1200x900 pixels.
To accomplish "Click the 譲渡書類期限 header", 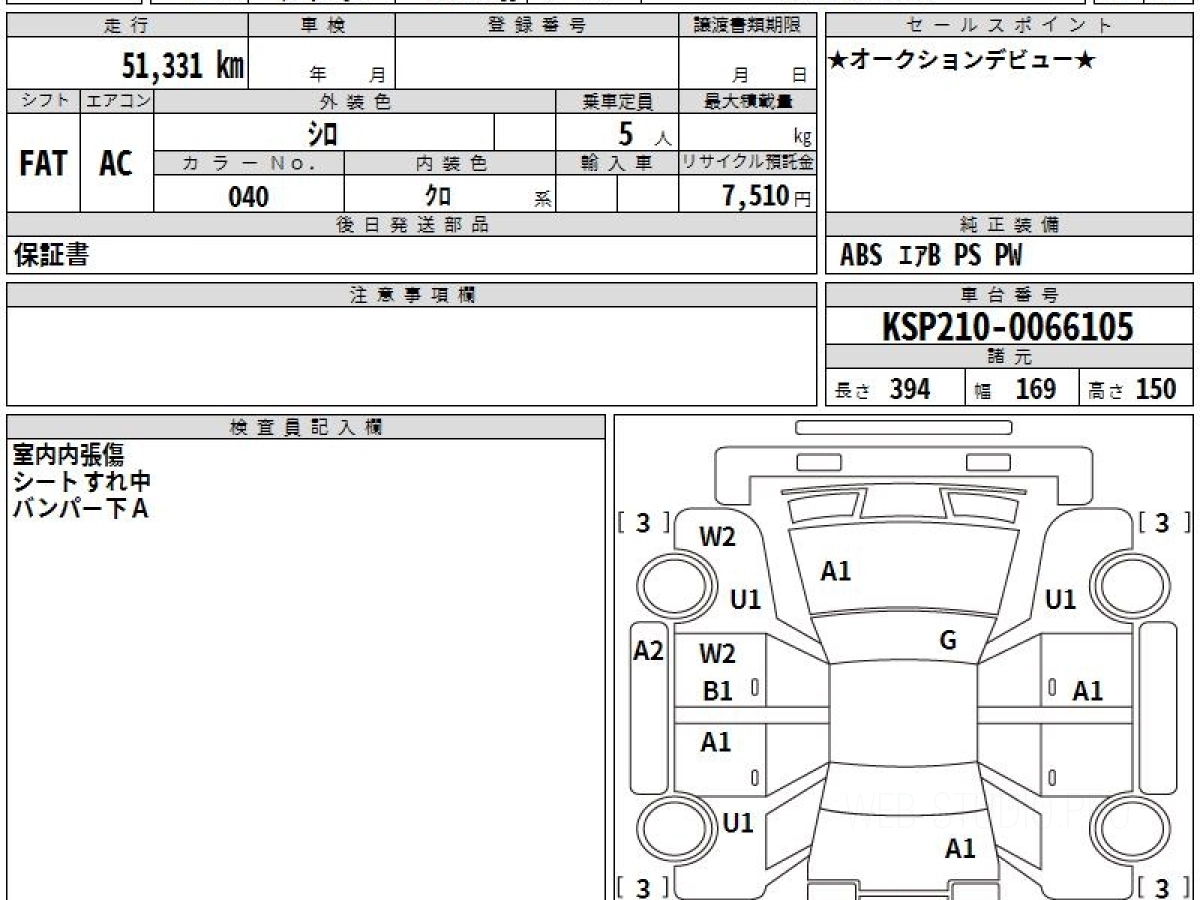I will pyautogui.click(x=747, y=26).
